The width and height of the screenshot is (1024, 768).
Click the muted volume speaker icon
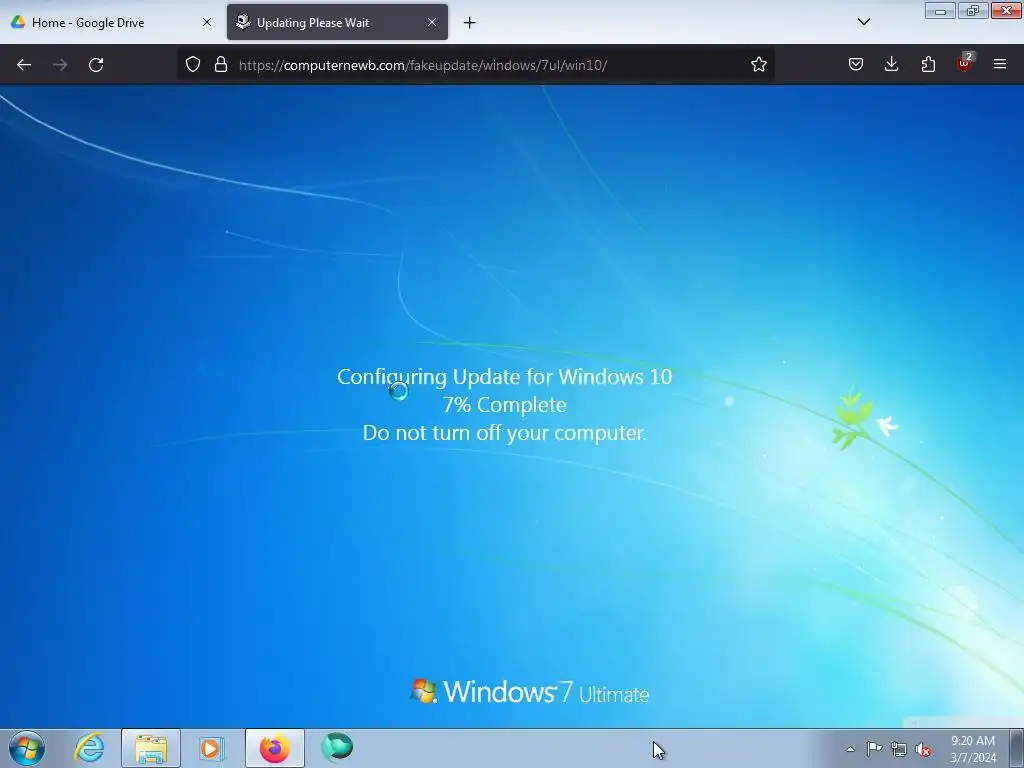(923, 750)
